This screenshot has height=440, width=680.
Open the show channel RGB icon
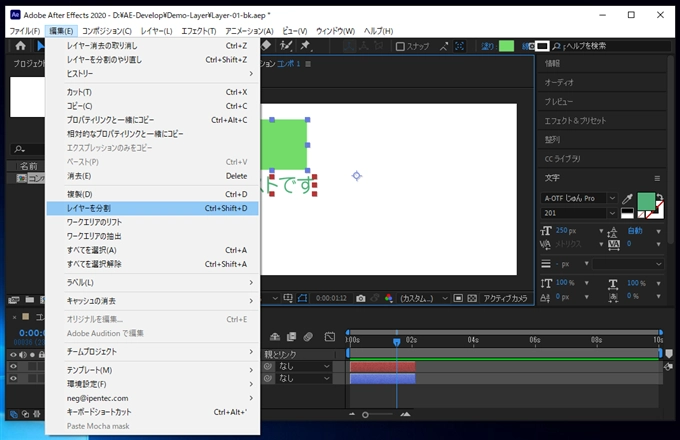point(389,298)
